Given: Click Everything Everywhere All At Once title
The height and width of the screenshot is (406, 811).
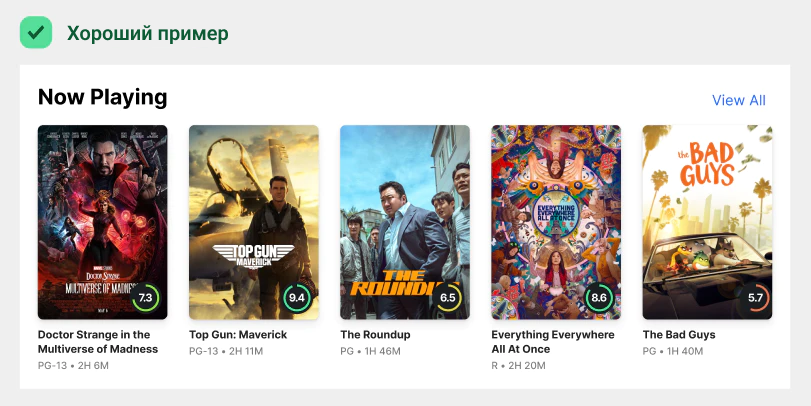Looking at the screenshot, I should 553,342.
